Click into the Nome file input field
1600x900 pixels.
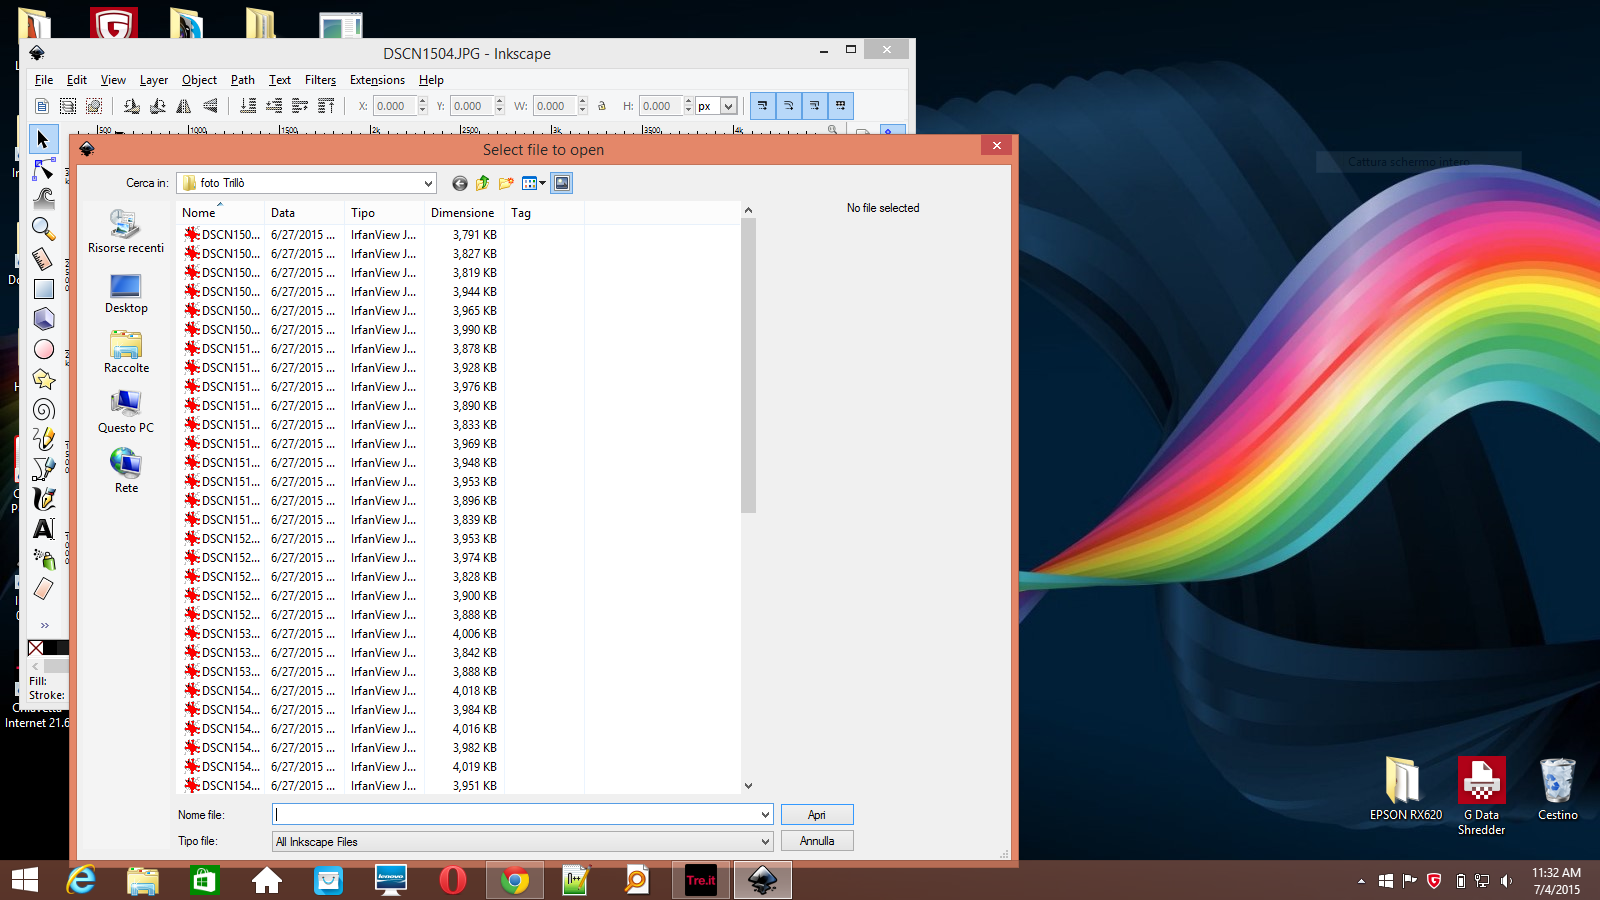515,815
